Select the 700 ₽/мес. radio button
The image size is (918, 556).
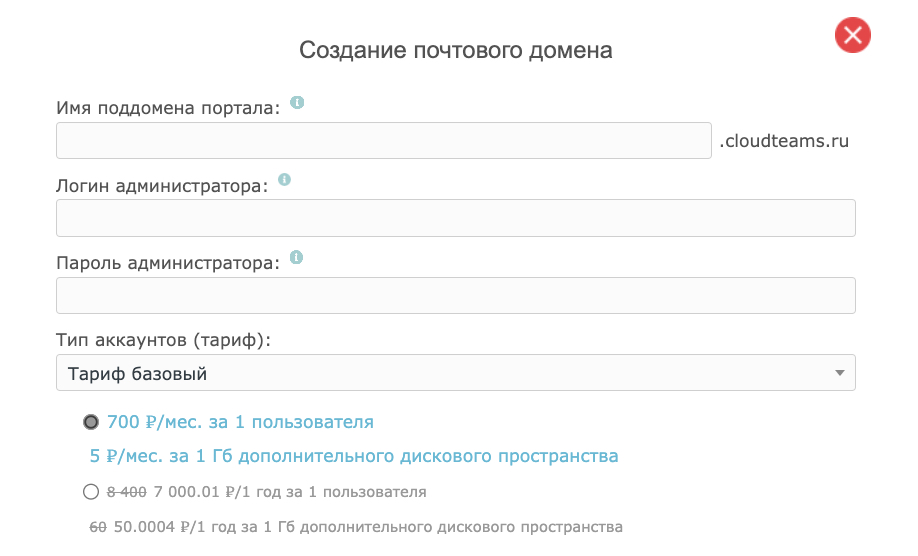[x=91, y=422]
